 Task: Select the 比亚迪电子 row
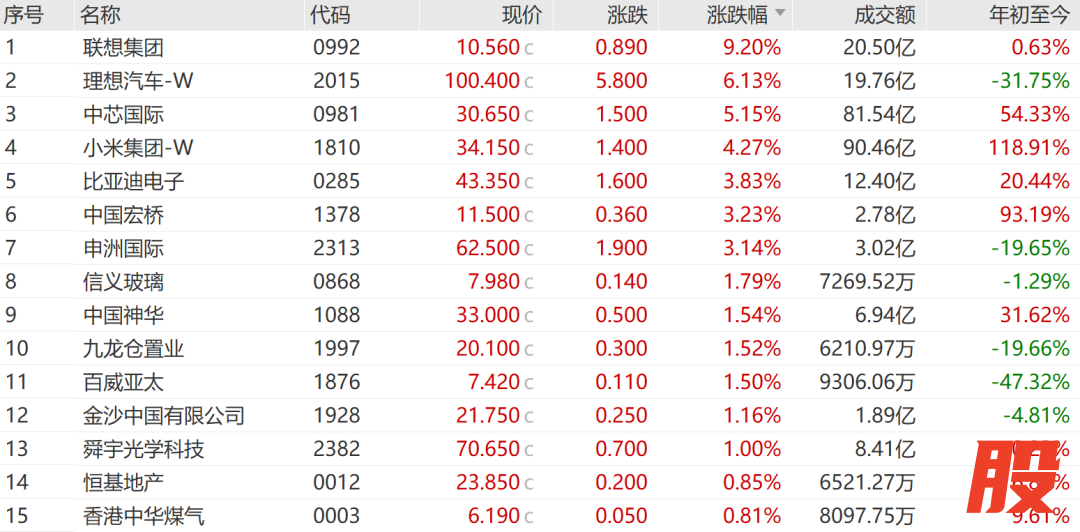click(133, 181)
